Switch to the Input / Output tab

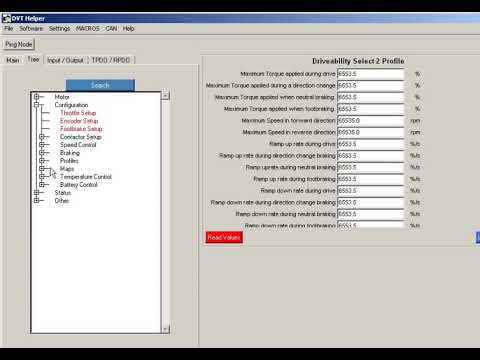pos(65,60)
